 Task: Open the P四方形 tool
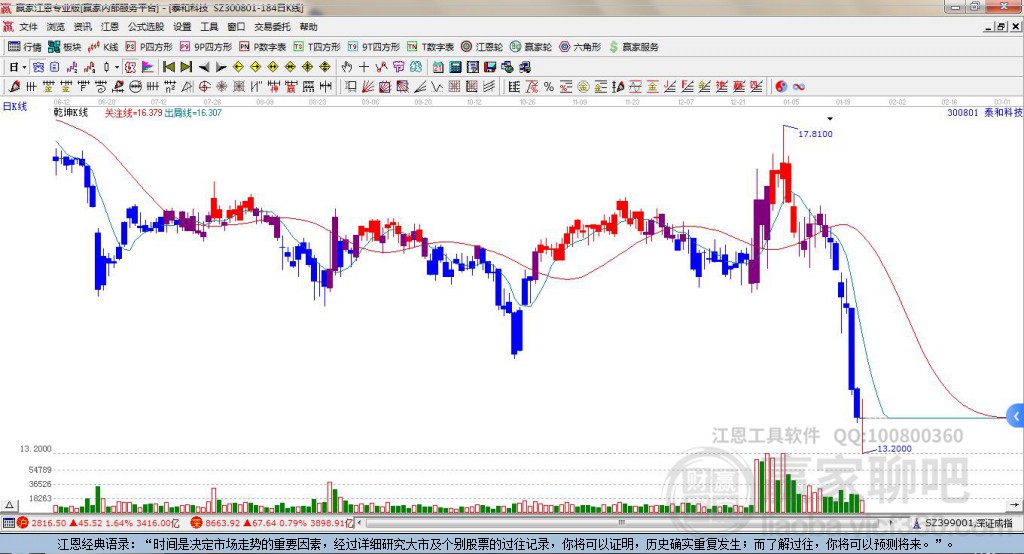pos(149,47)
